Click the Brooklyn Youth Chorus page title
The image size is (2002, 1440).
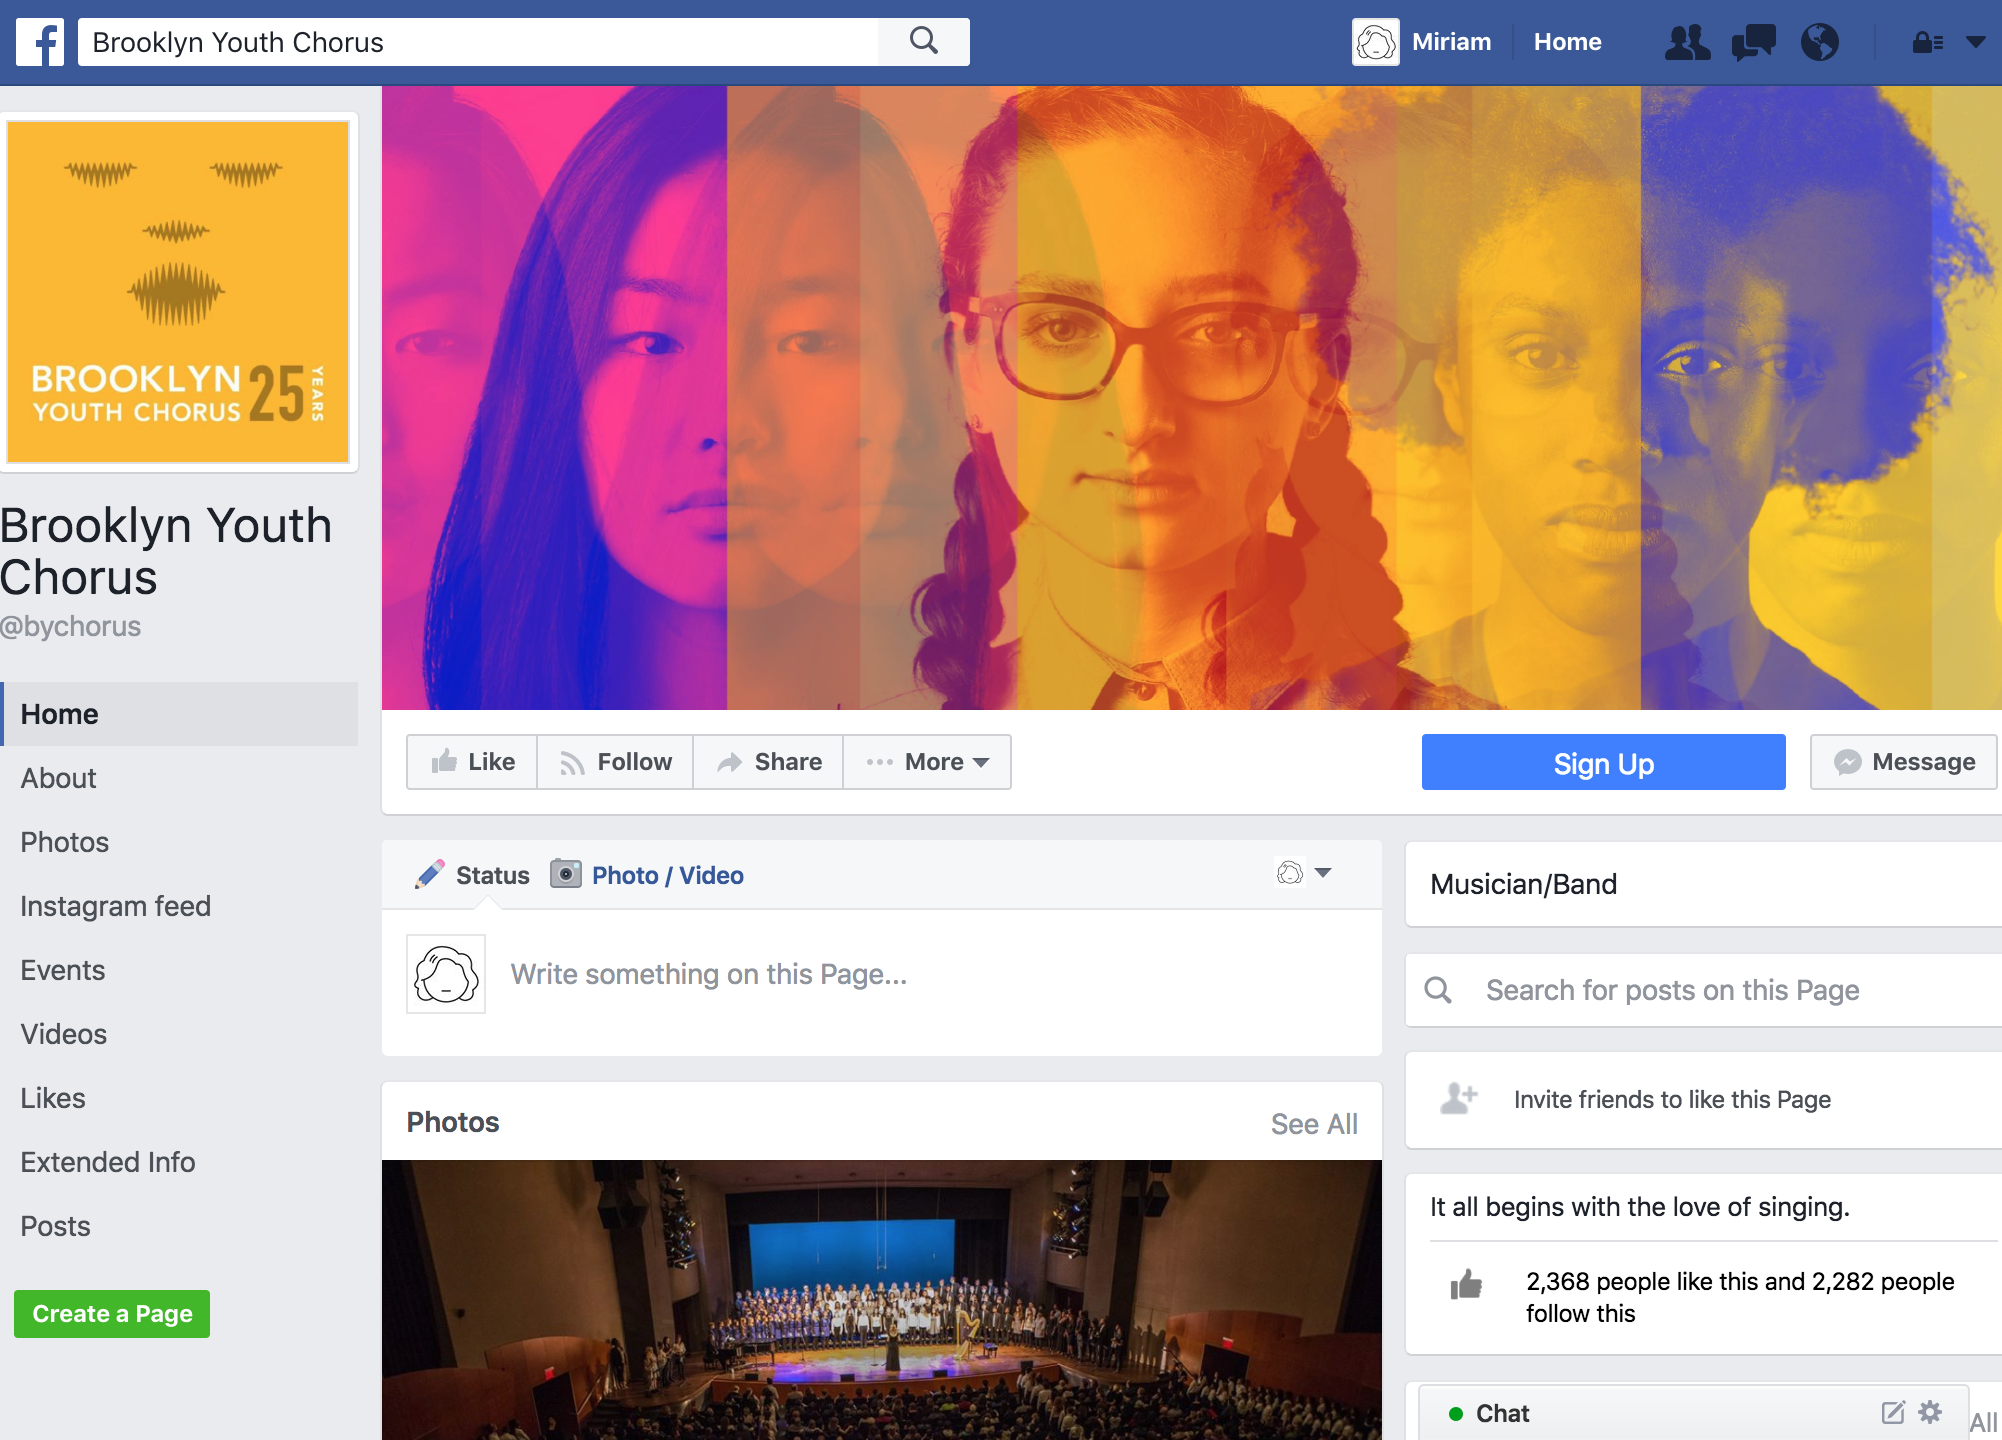pos(166,551)
